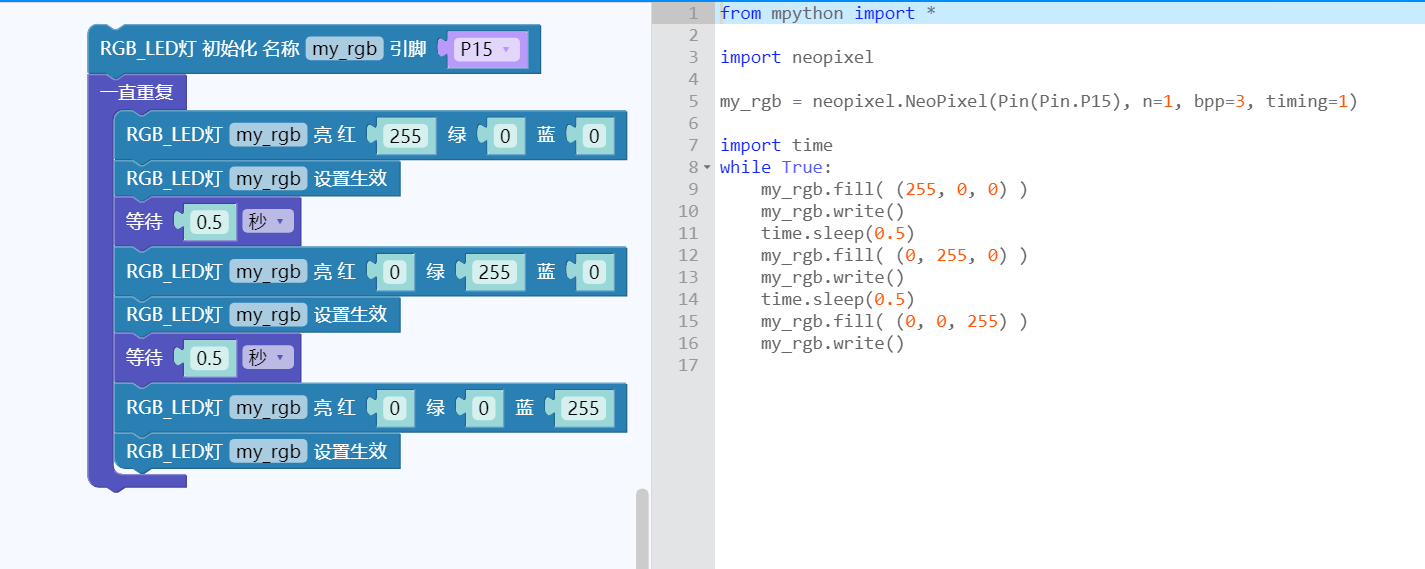Image resolution: width=1425 pixels, height=569 pixels.
Task: Click the first time.sleep(0.5) code line
Action: (837, 233)
